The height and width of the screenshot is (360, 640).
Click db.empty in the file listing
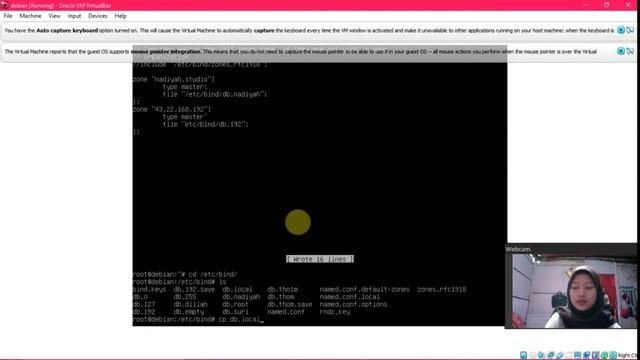189,312
